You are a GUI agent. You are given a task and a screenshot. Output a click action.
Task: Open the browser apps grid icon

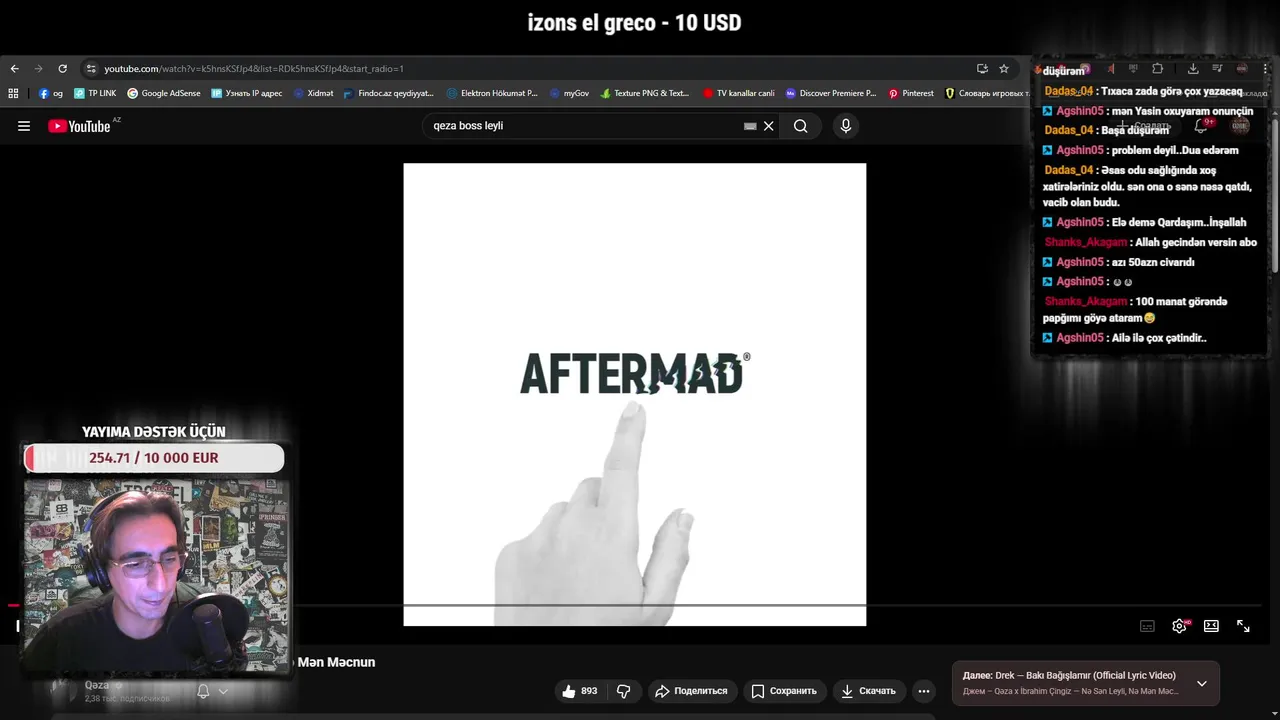tap(13, 93)
